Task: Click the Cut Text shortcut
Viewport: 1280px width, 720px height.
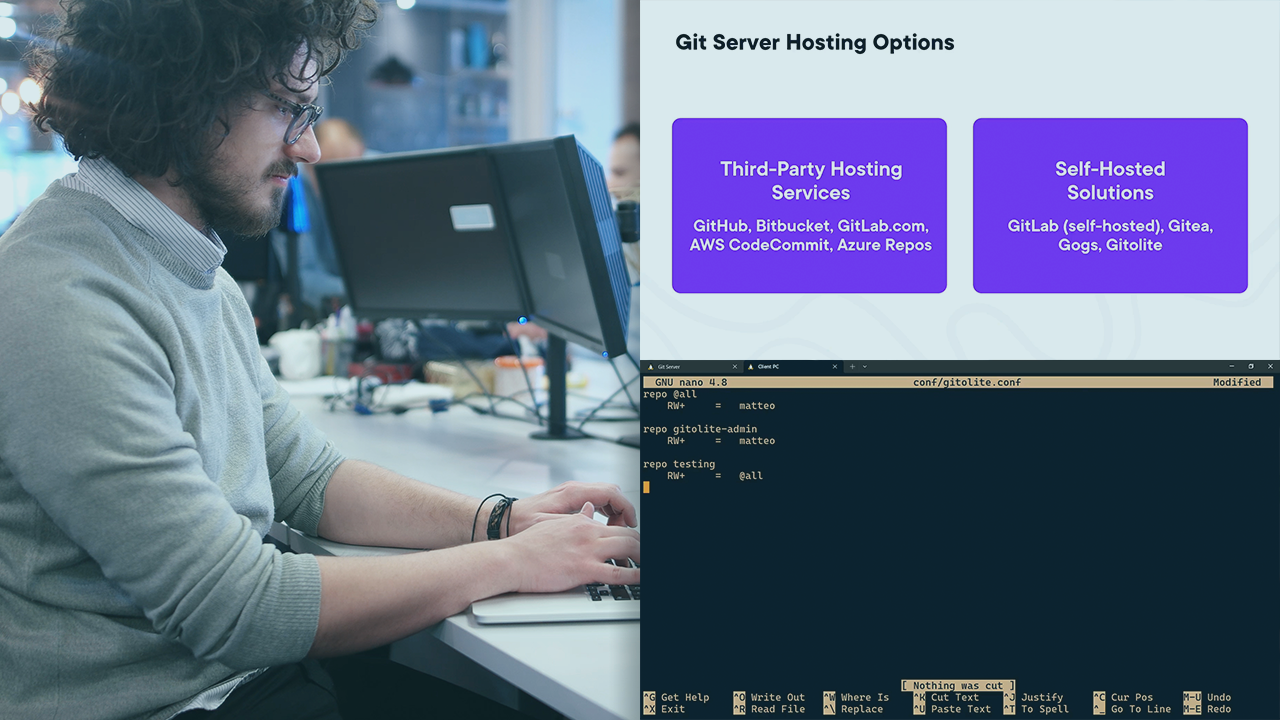Action: tap(957, 697)
